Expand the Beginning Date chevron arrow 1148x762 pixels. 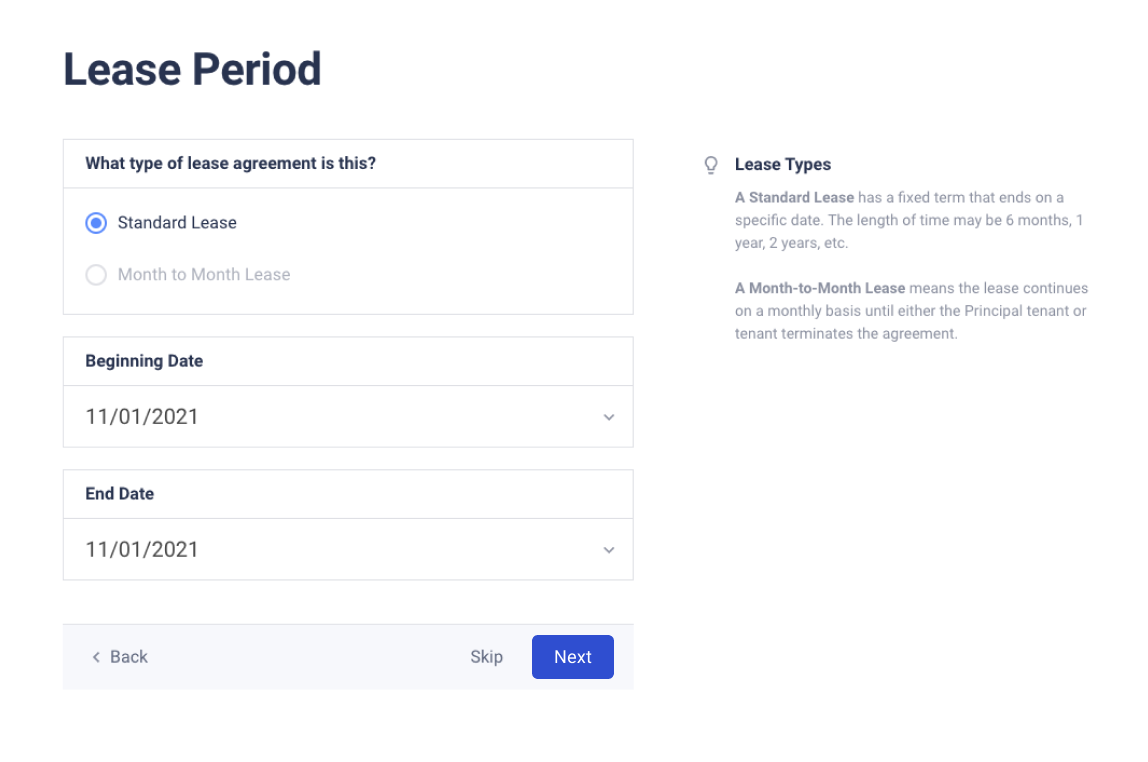coord(608,417)
